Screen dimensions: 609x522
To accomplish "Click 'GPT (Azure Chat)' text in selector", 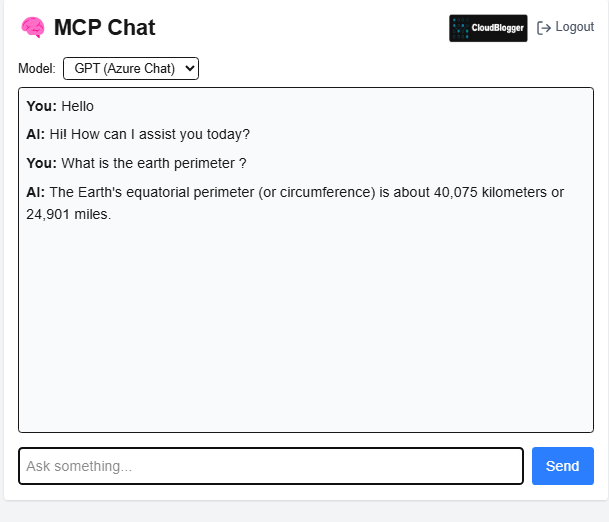I will (x=125, y=69).
